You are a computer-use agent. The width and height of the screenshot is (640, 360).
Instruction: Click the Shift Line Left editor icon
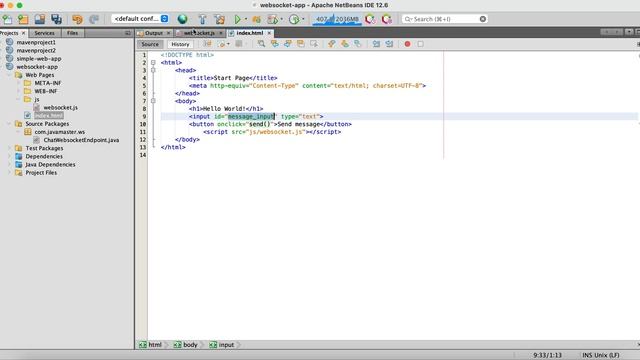coord(376,44)
